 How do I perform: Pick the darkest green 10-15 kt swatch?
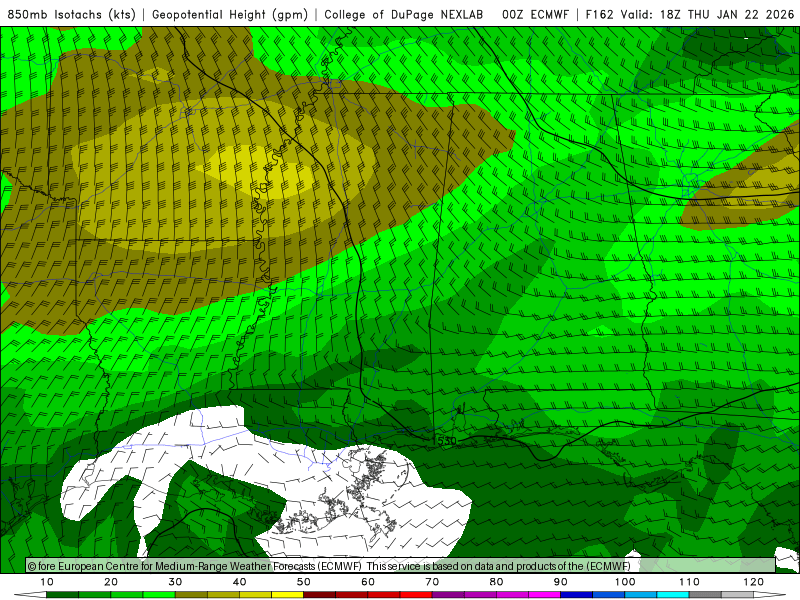click(62, 595)
